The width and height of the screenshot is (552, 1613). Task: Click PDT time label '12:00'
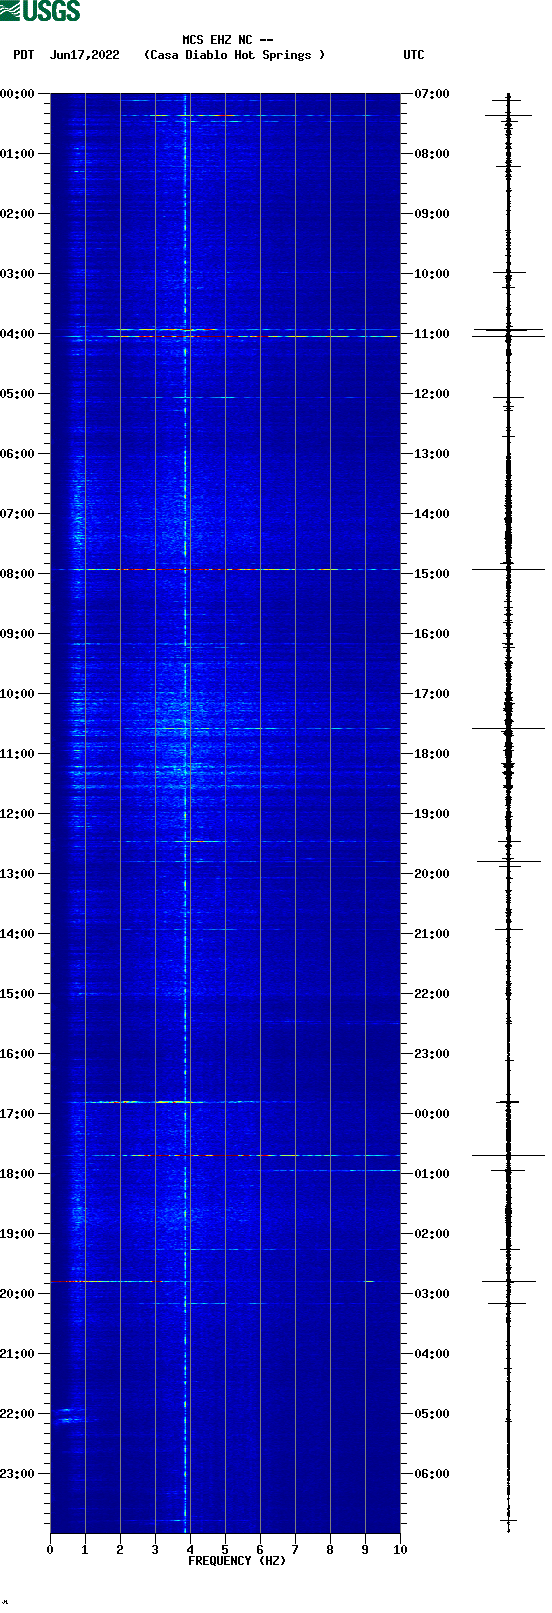pyautogui.click(x=18, y=814)
